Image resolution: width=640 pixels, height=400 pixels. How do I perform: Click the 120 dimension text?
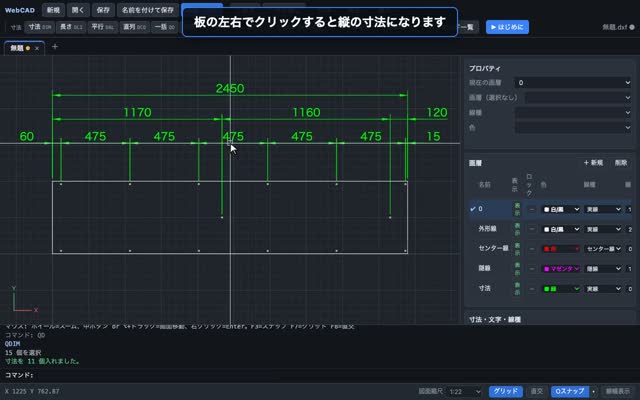(x=437, y=112)
